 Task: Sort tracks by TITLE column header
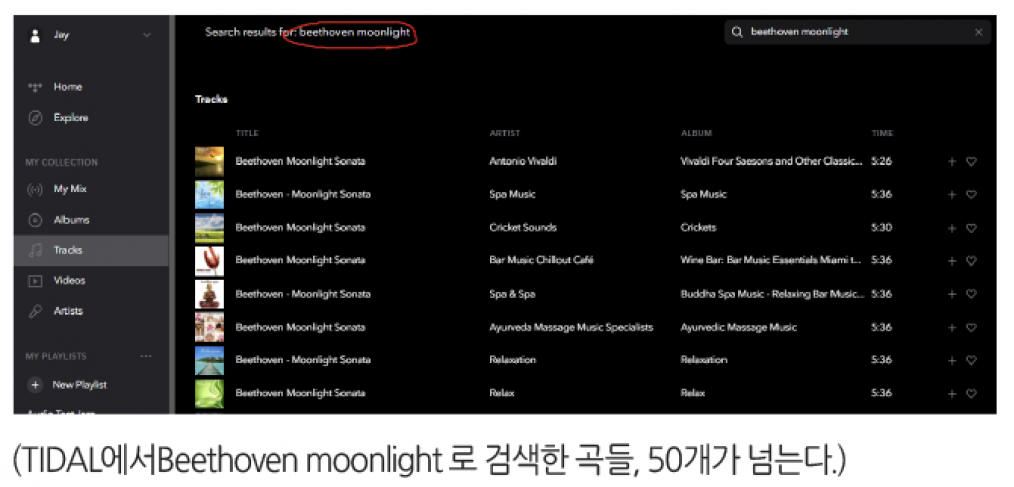click(247, 133)
